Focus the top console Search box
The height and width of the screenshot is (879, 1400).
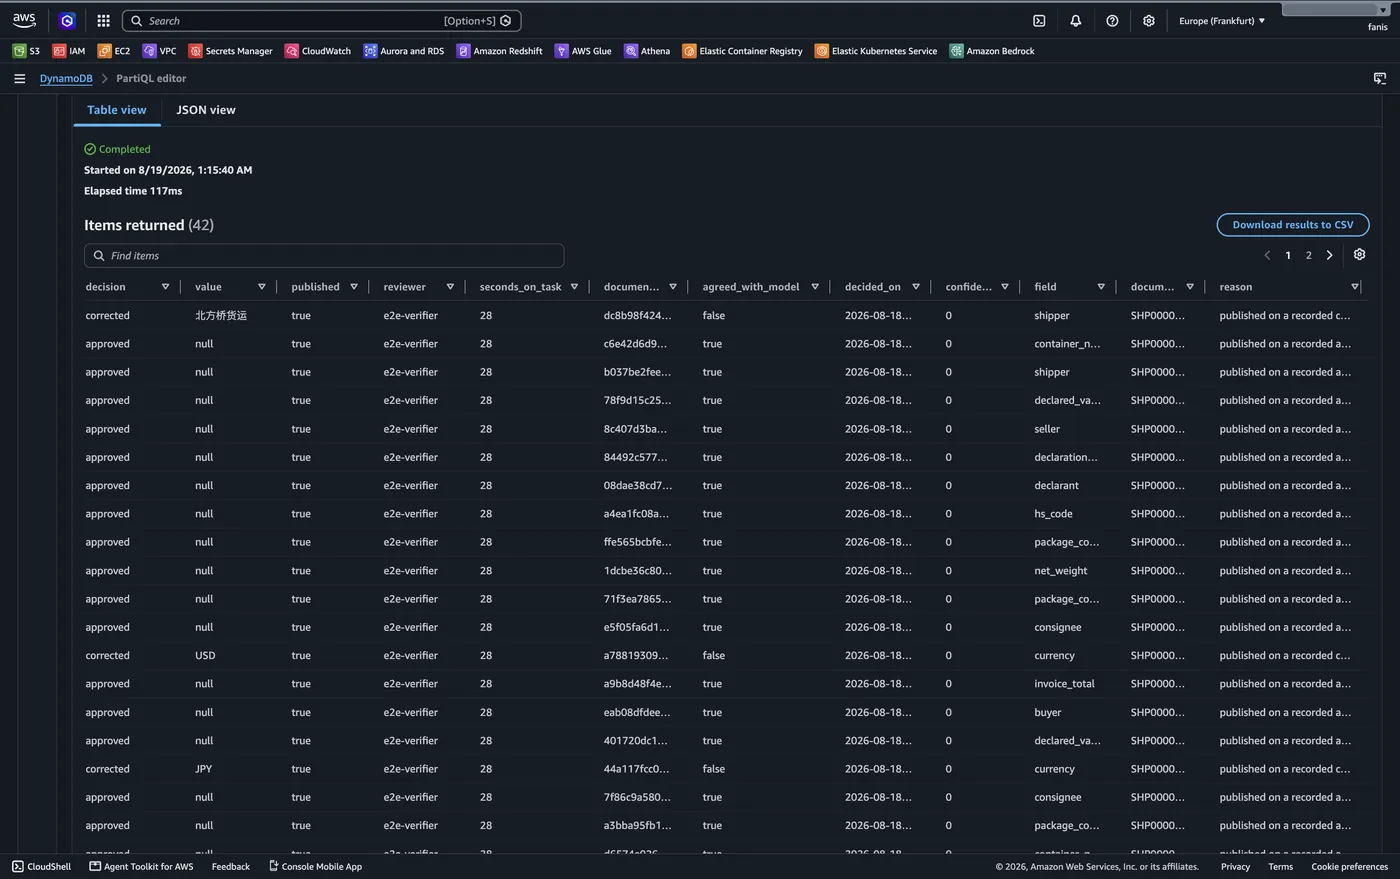coord(321,20)
